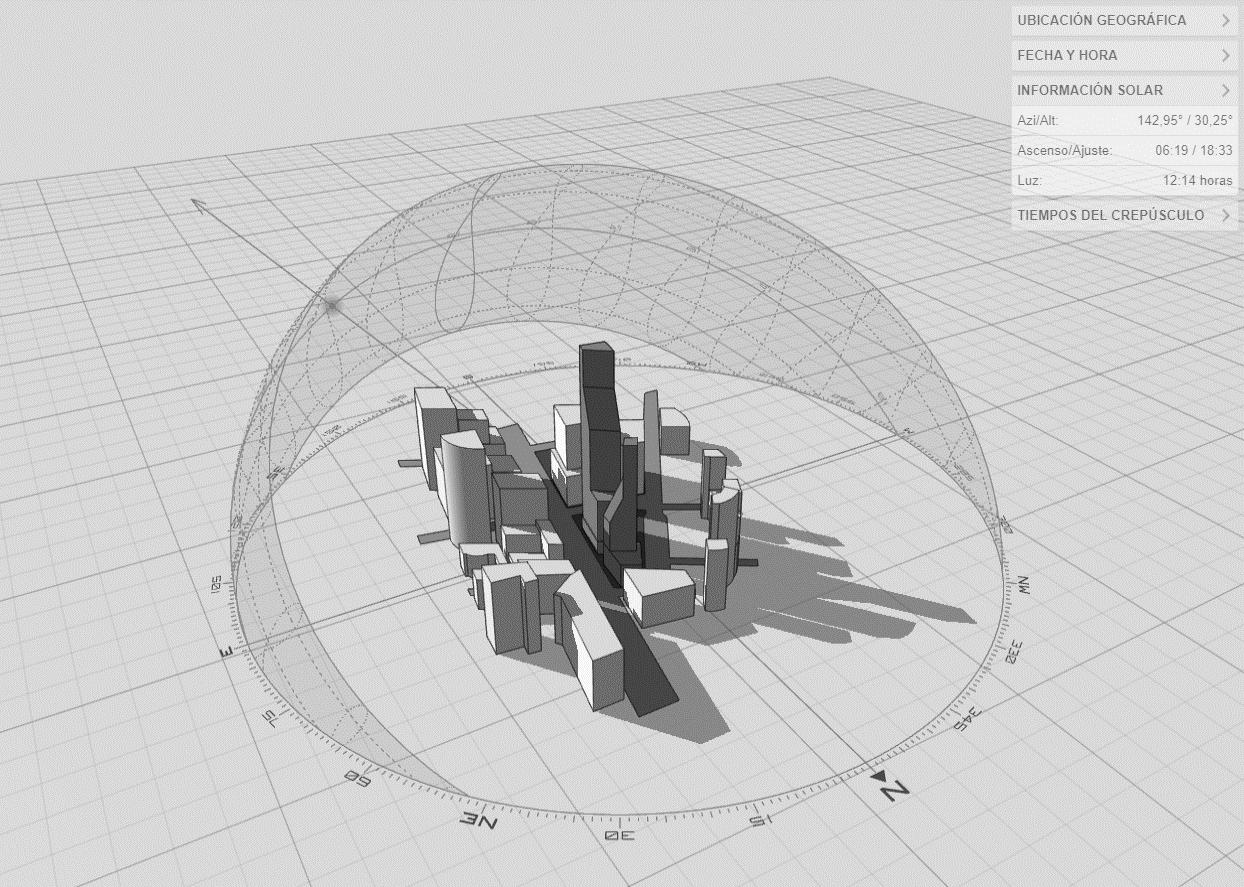
Task: Collapse the INFORMACIÓN SOLAR chevron
Action: coord(1225,90)
